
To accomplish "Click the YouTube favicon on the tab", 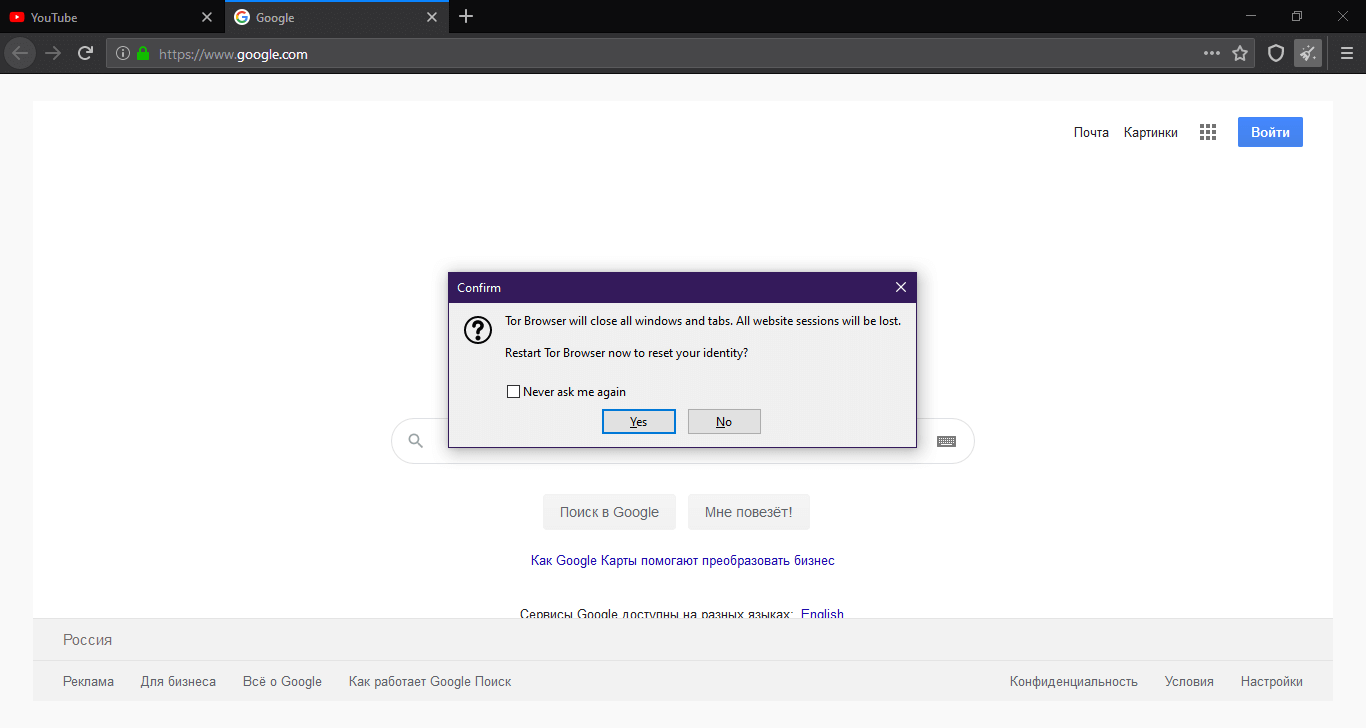I will pos(17,17).
